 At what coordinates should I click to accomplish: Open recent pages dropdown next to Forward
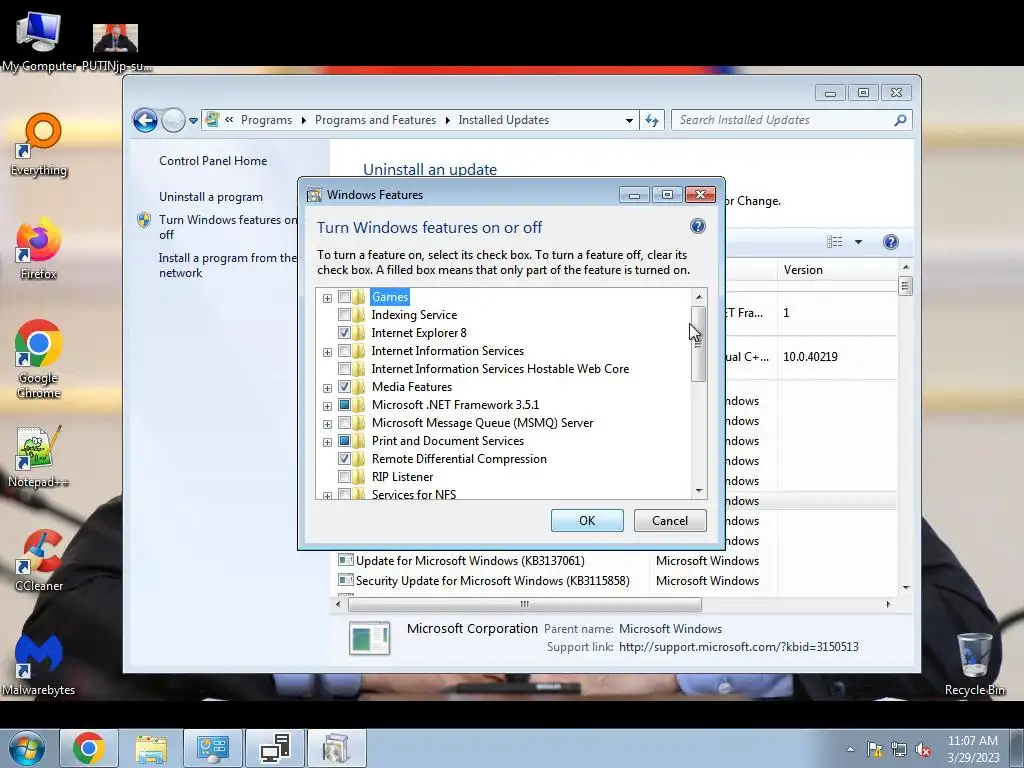(193, 121)
